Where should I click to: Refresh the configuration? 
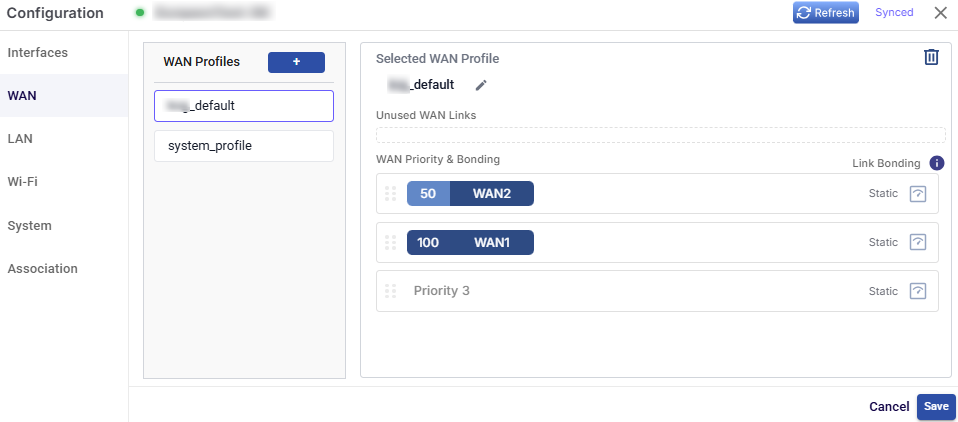(825, 13)
